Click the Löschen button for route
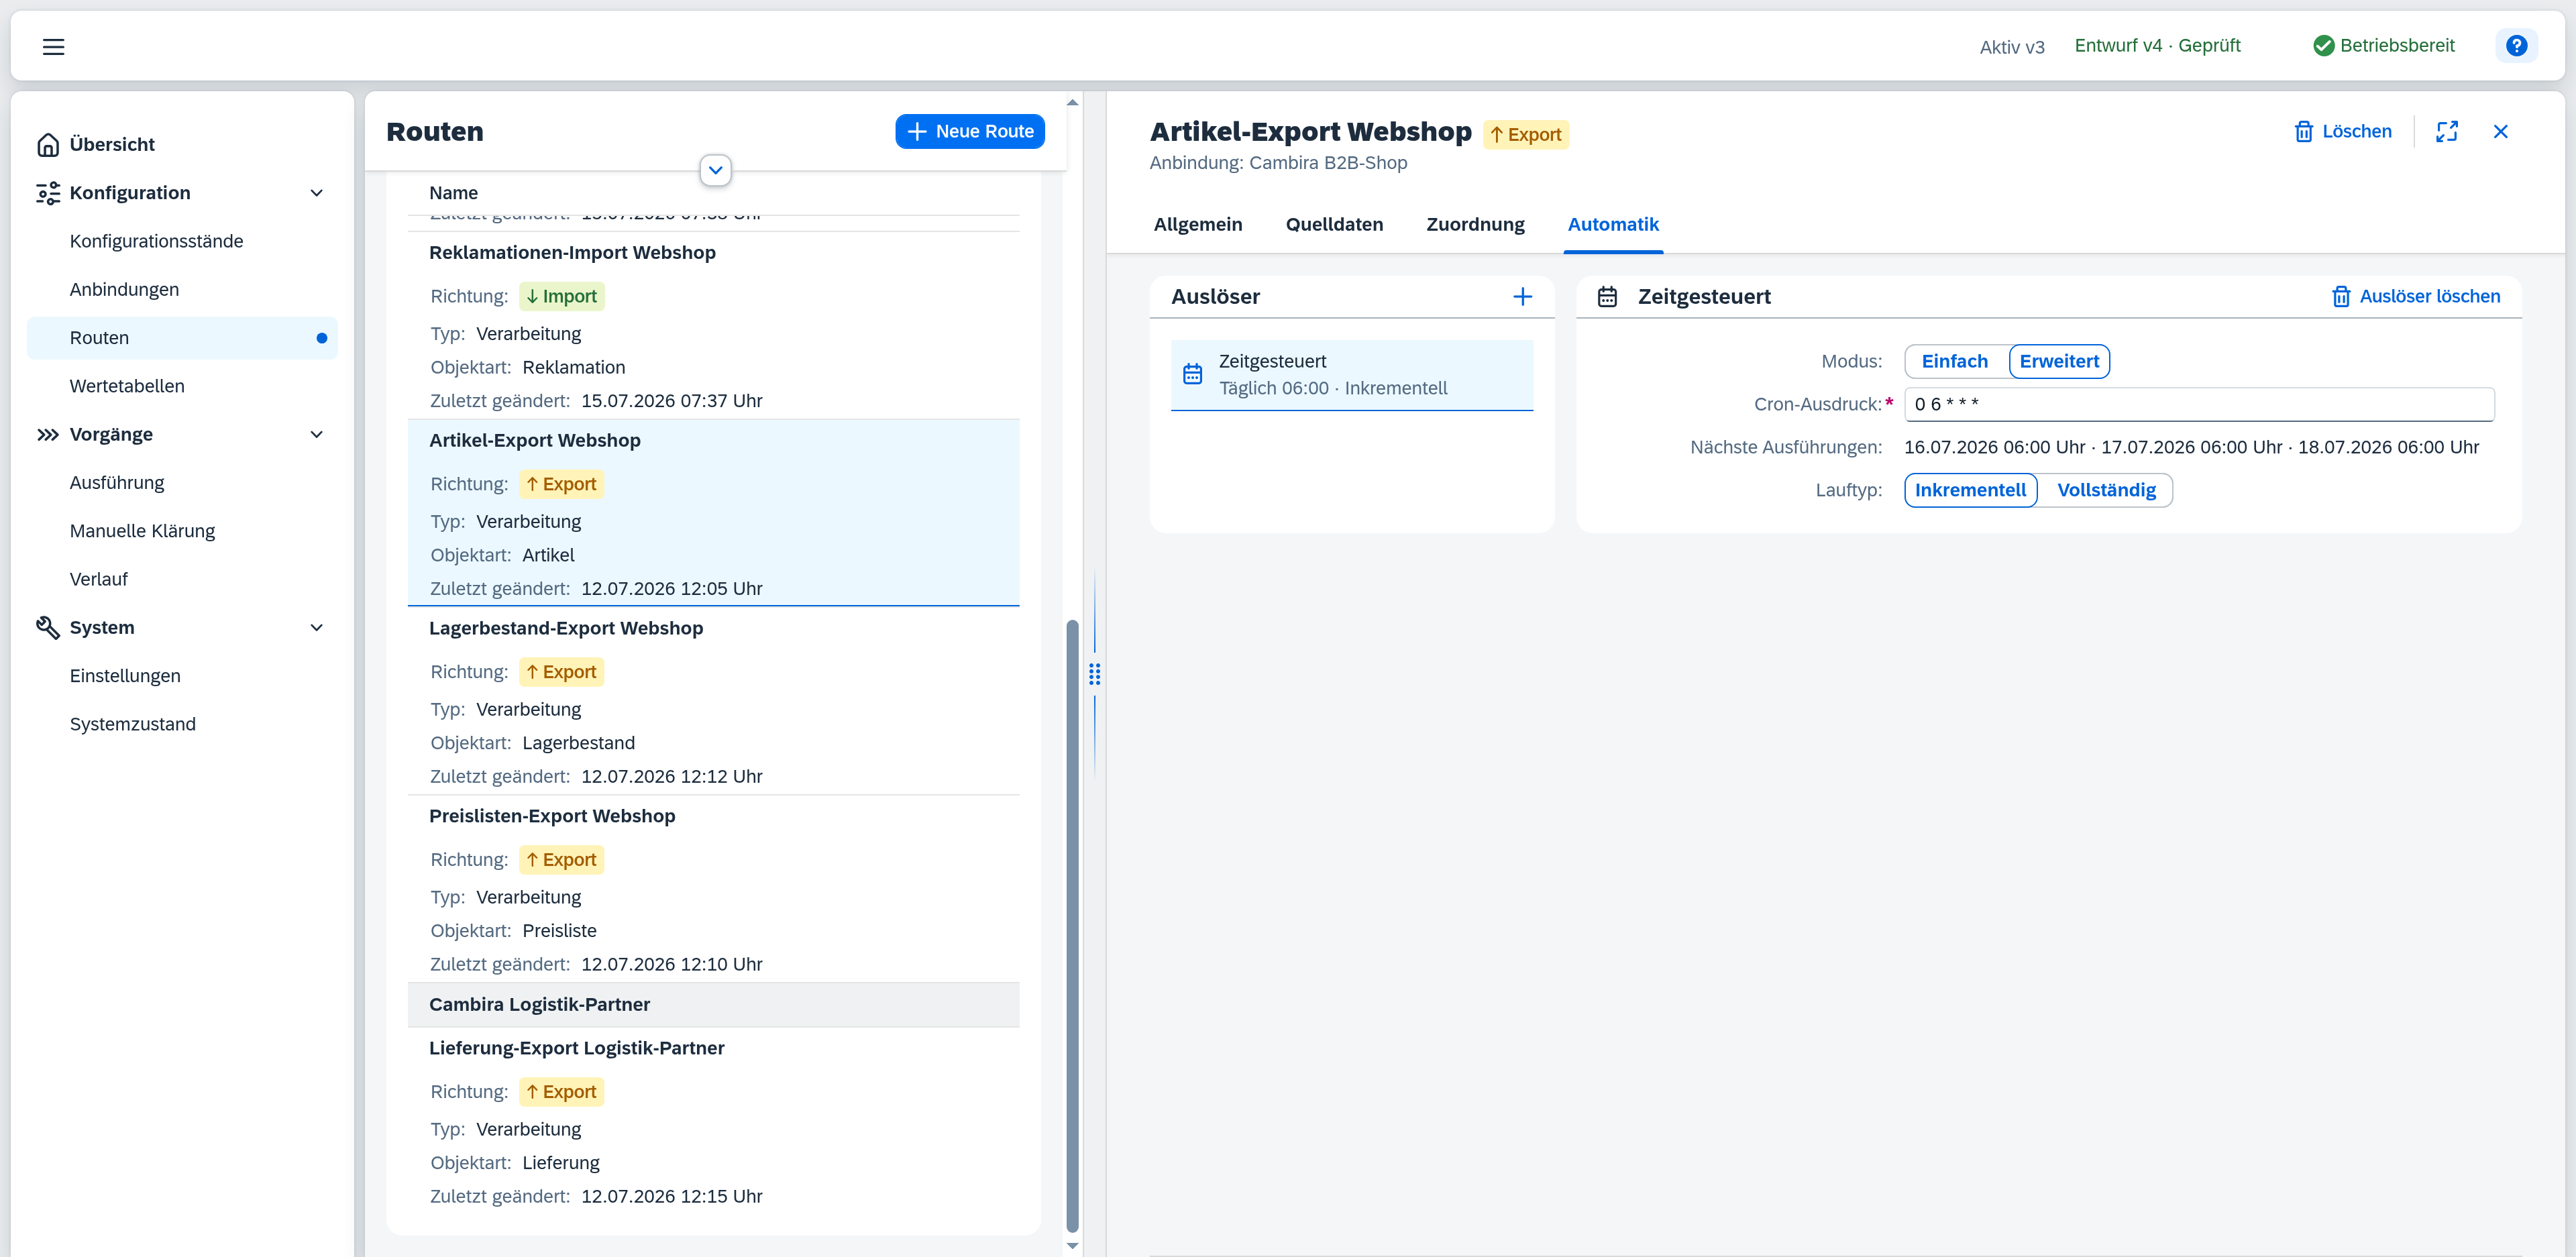 (x=2342, y=132)
